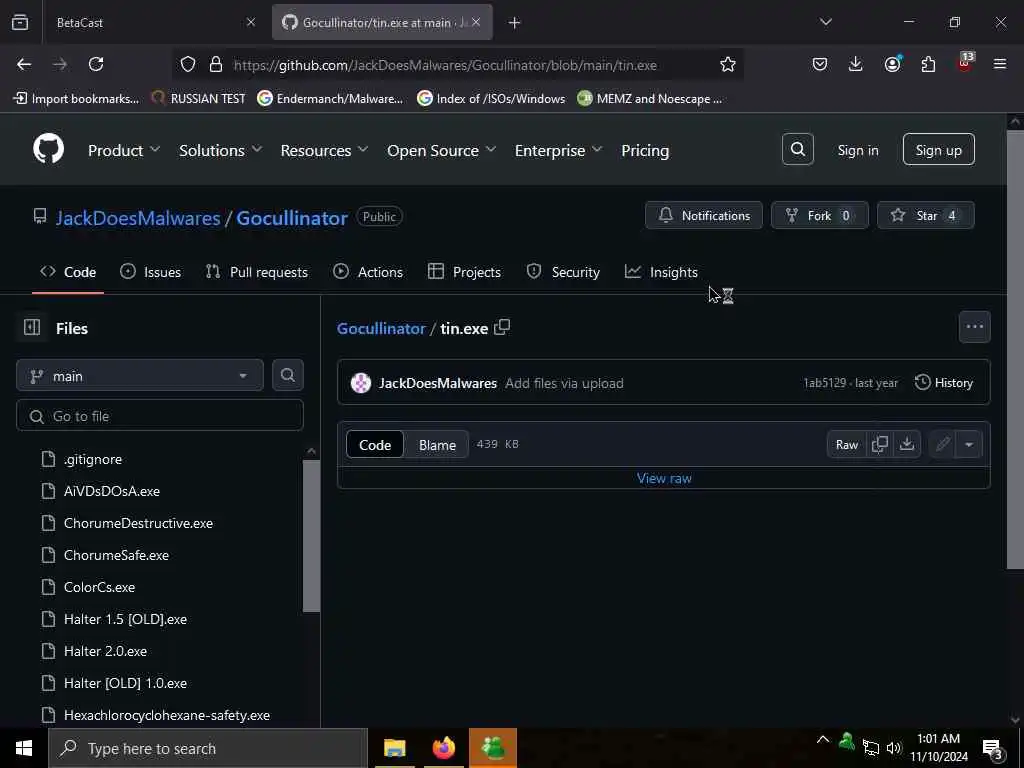Expand the main branch dropdown
Viewport: 1024px width, 768px height.
[x=140, y=376]
